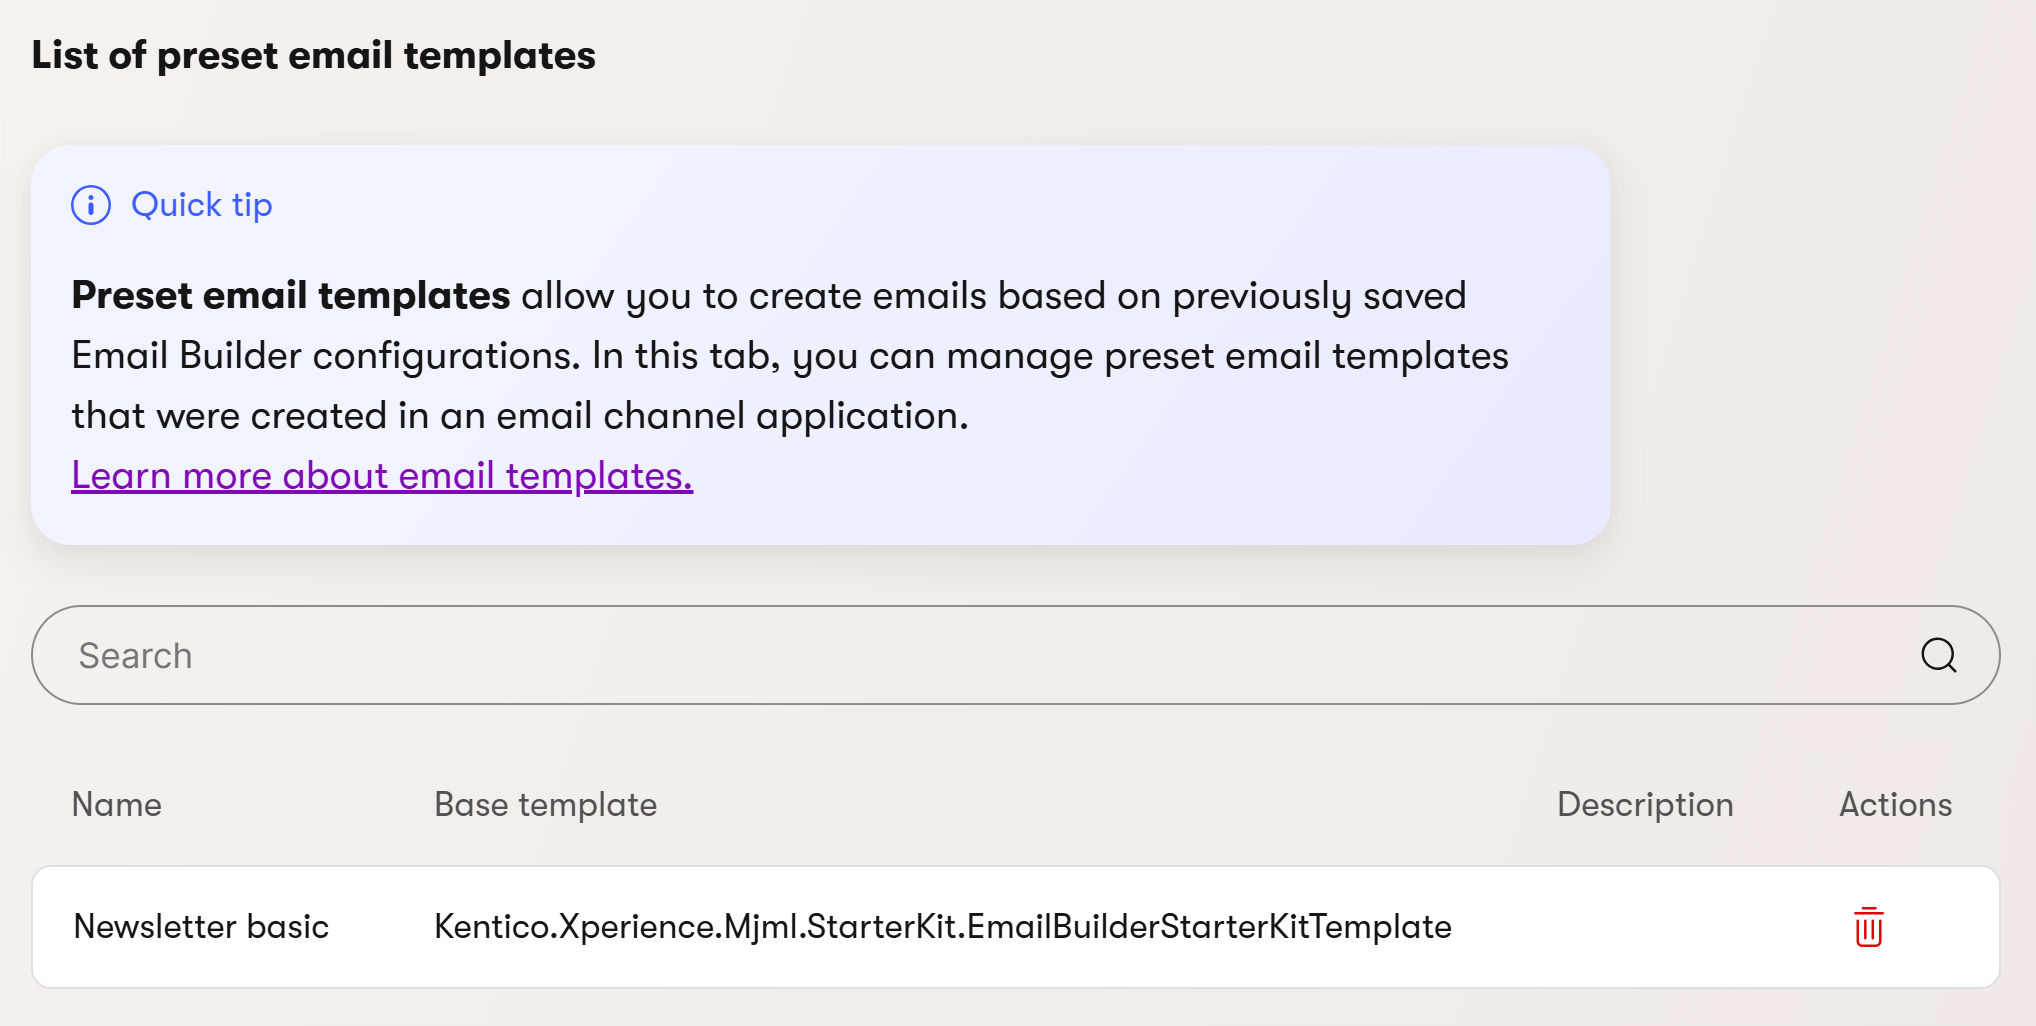The width and height of the screenshot is (2036, 1026).
Task: Sort by the Base template column header
Action: point(545,804)
